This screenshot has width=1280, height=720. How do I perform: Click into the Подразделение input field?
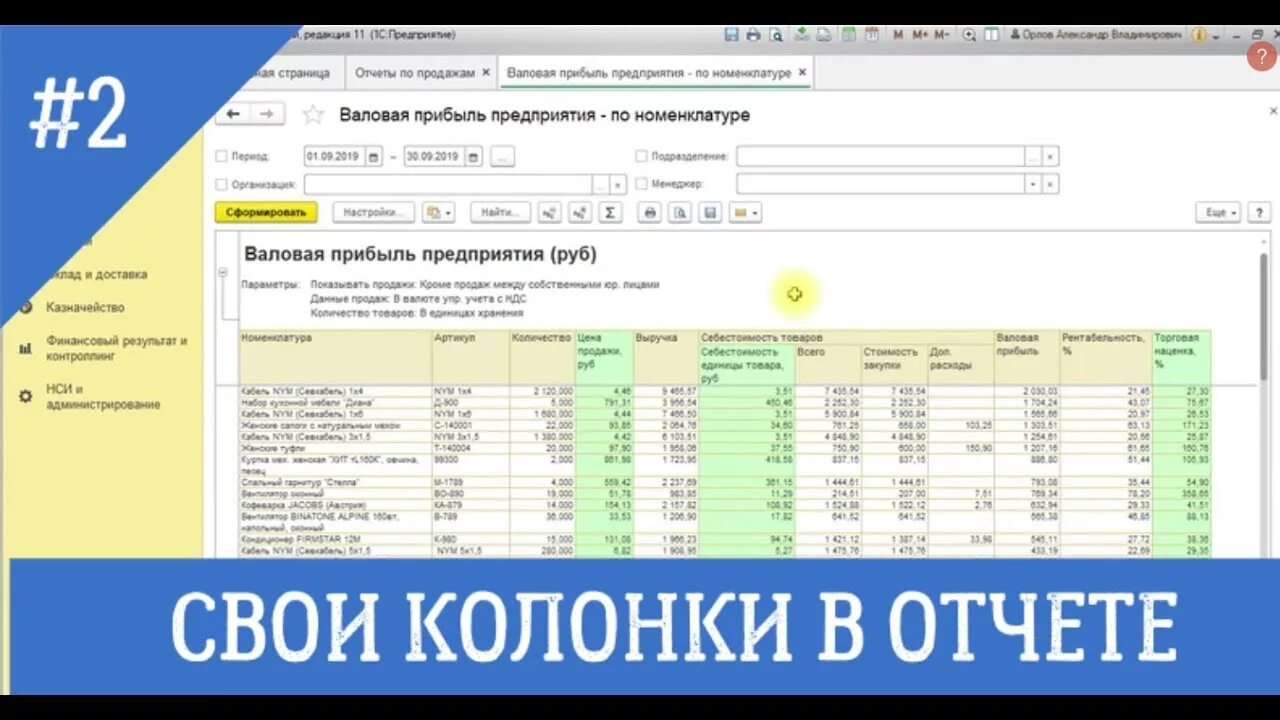pyautogui.click(x=880, y=157)
